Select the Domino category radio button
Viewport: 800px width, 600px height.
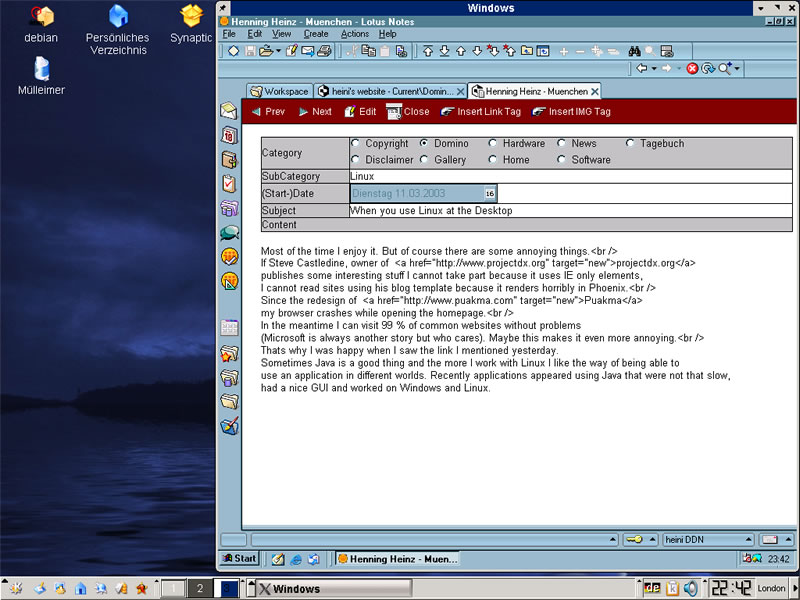(x=424, y=143)
